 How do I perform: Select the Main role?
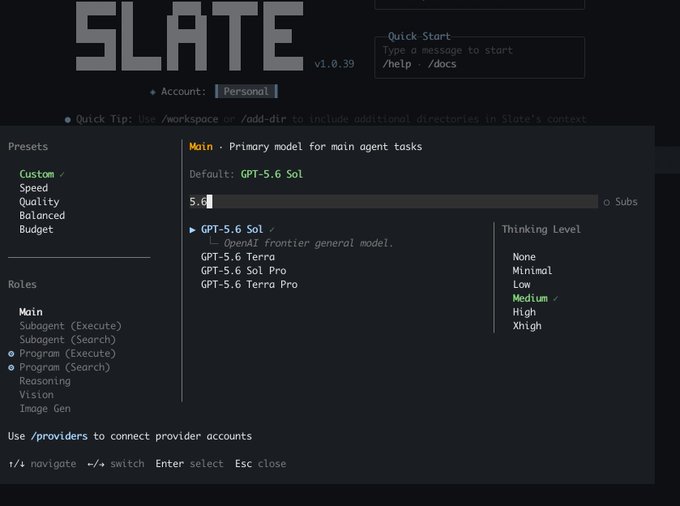coord(31,312)
